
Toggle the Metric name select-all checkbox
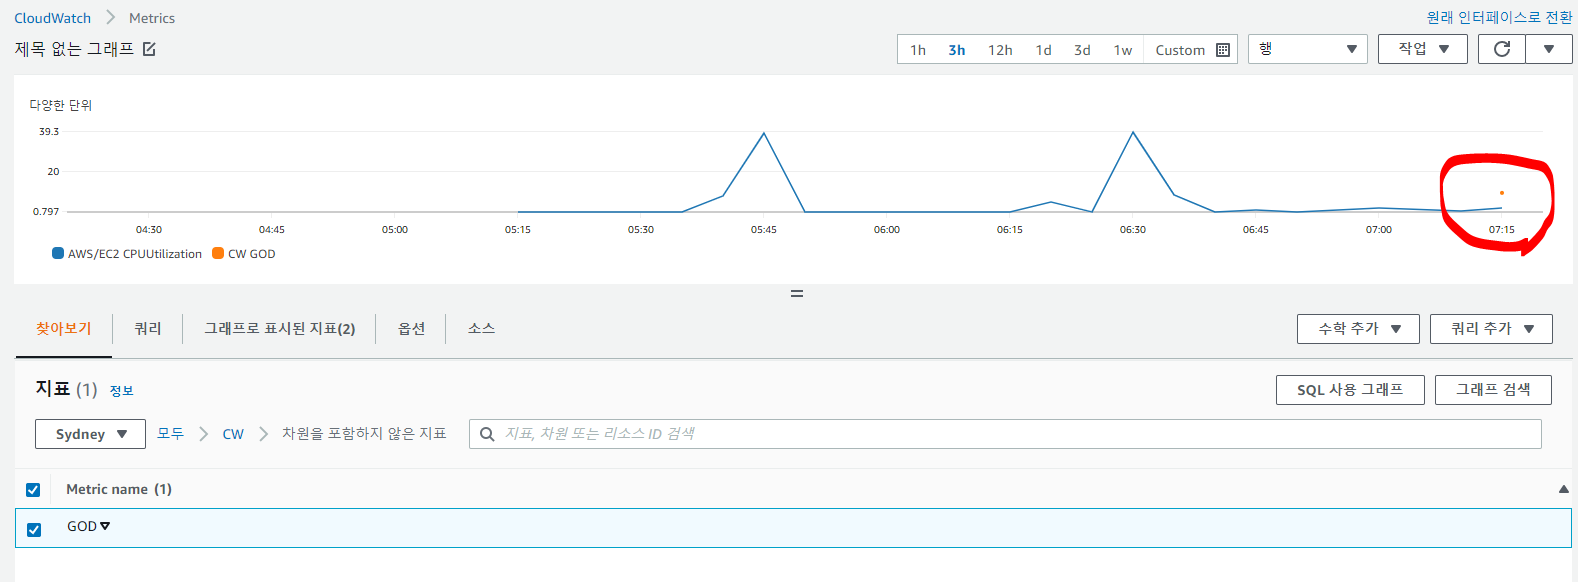pyautogui.click(x=33, y=490)
